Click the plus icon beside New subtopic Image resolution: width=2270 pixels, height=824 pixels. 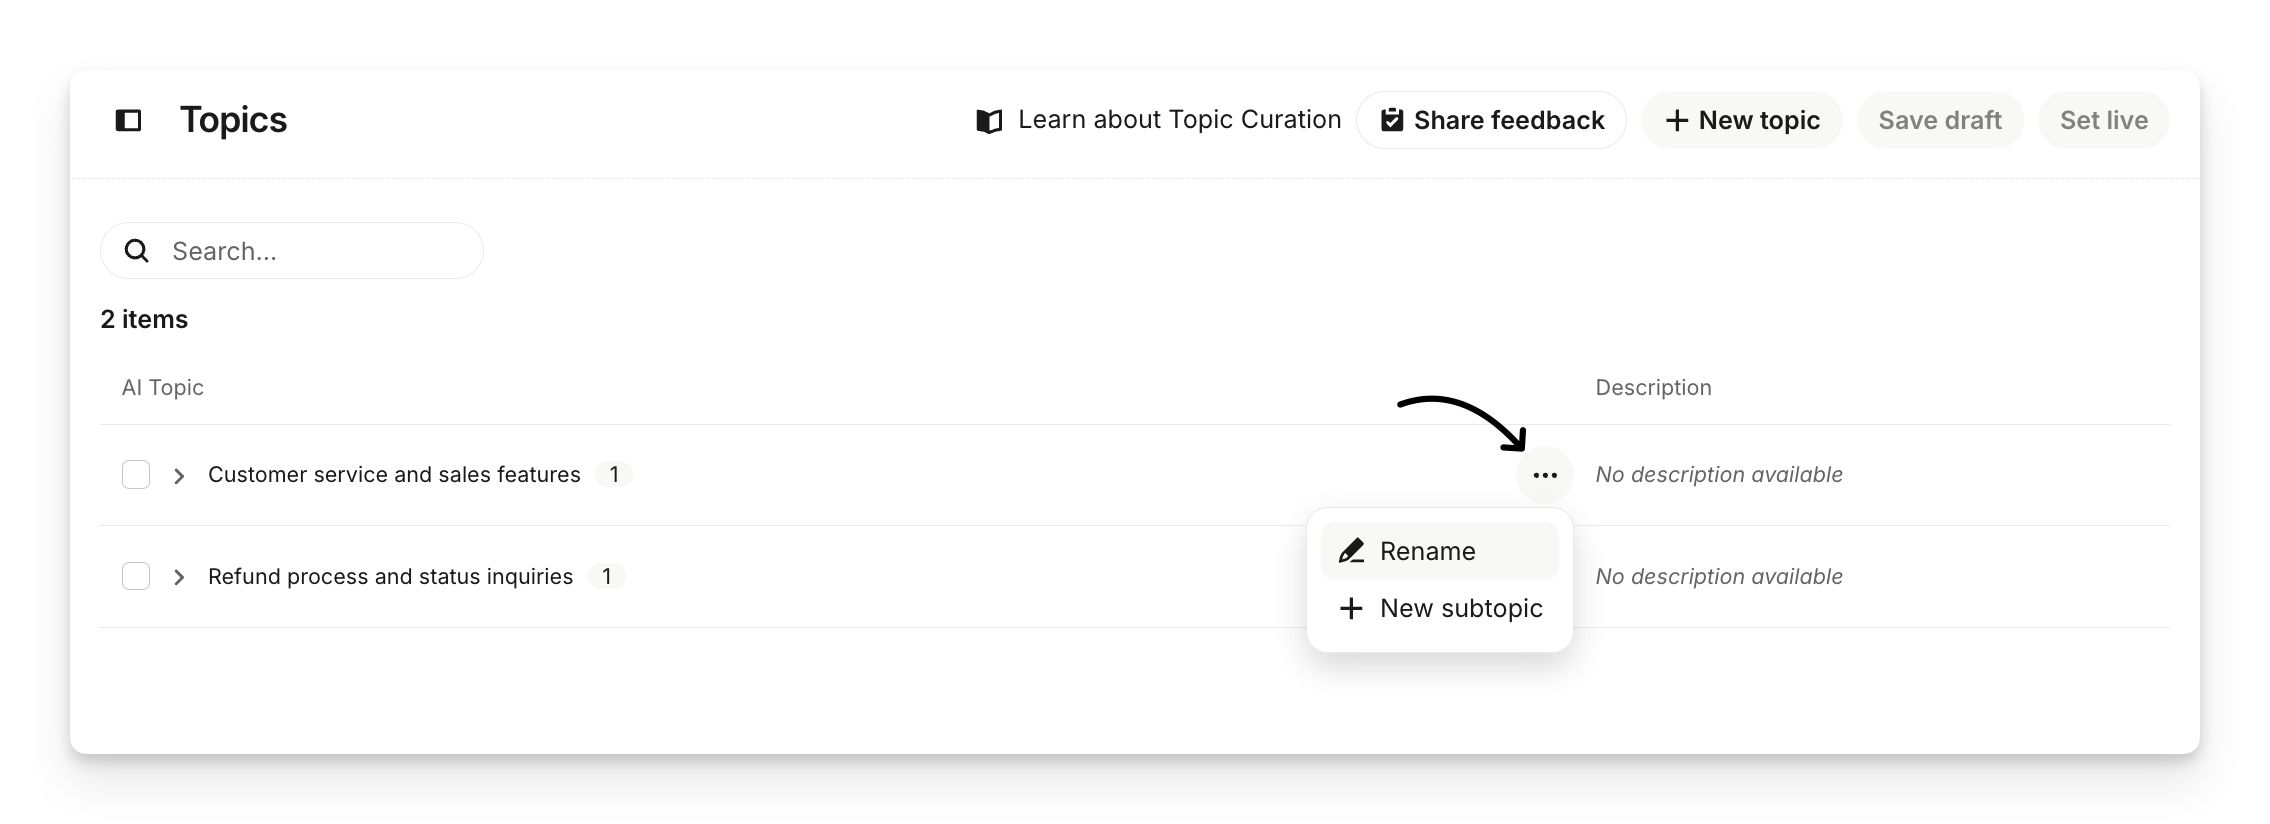tap(1351, 608)
